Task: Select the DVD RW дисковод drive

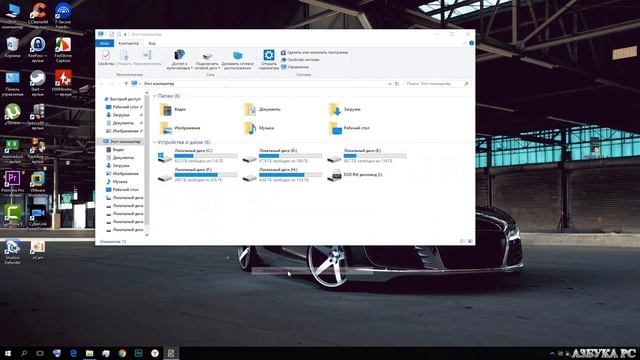Action: click(355, 175)
